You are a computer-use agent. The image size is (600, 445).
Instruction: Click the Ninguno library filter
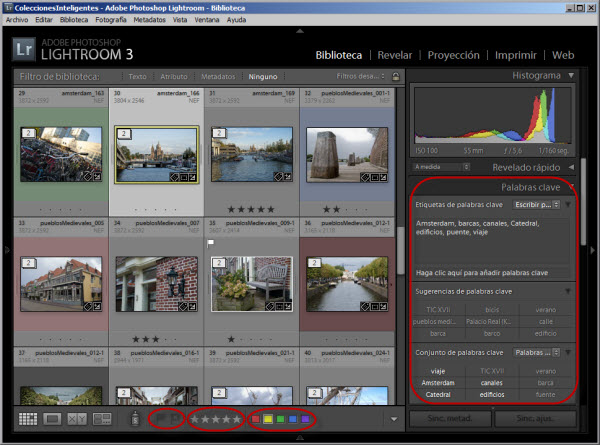(x=263, y=77)
